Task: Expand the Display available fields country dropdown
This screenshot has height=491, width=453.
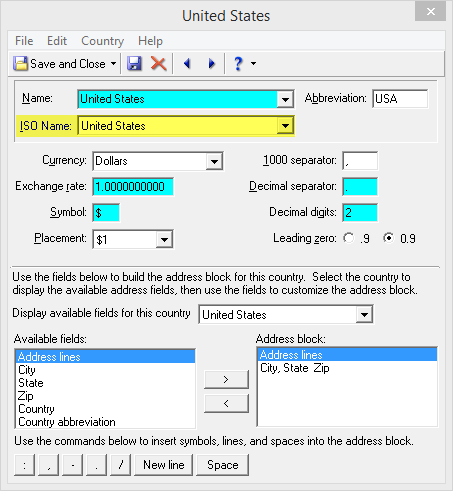Action: click(364, 315)
